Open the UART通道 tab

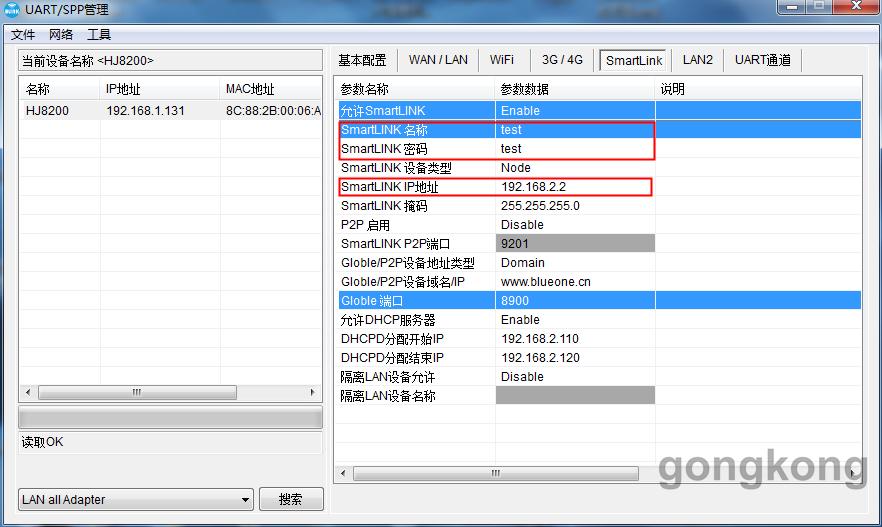[763, 60]
